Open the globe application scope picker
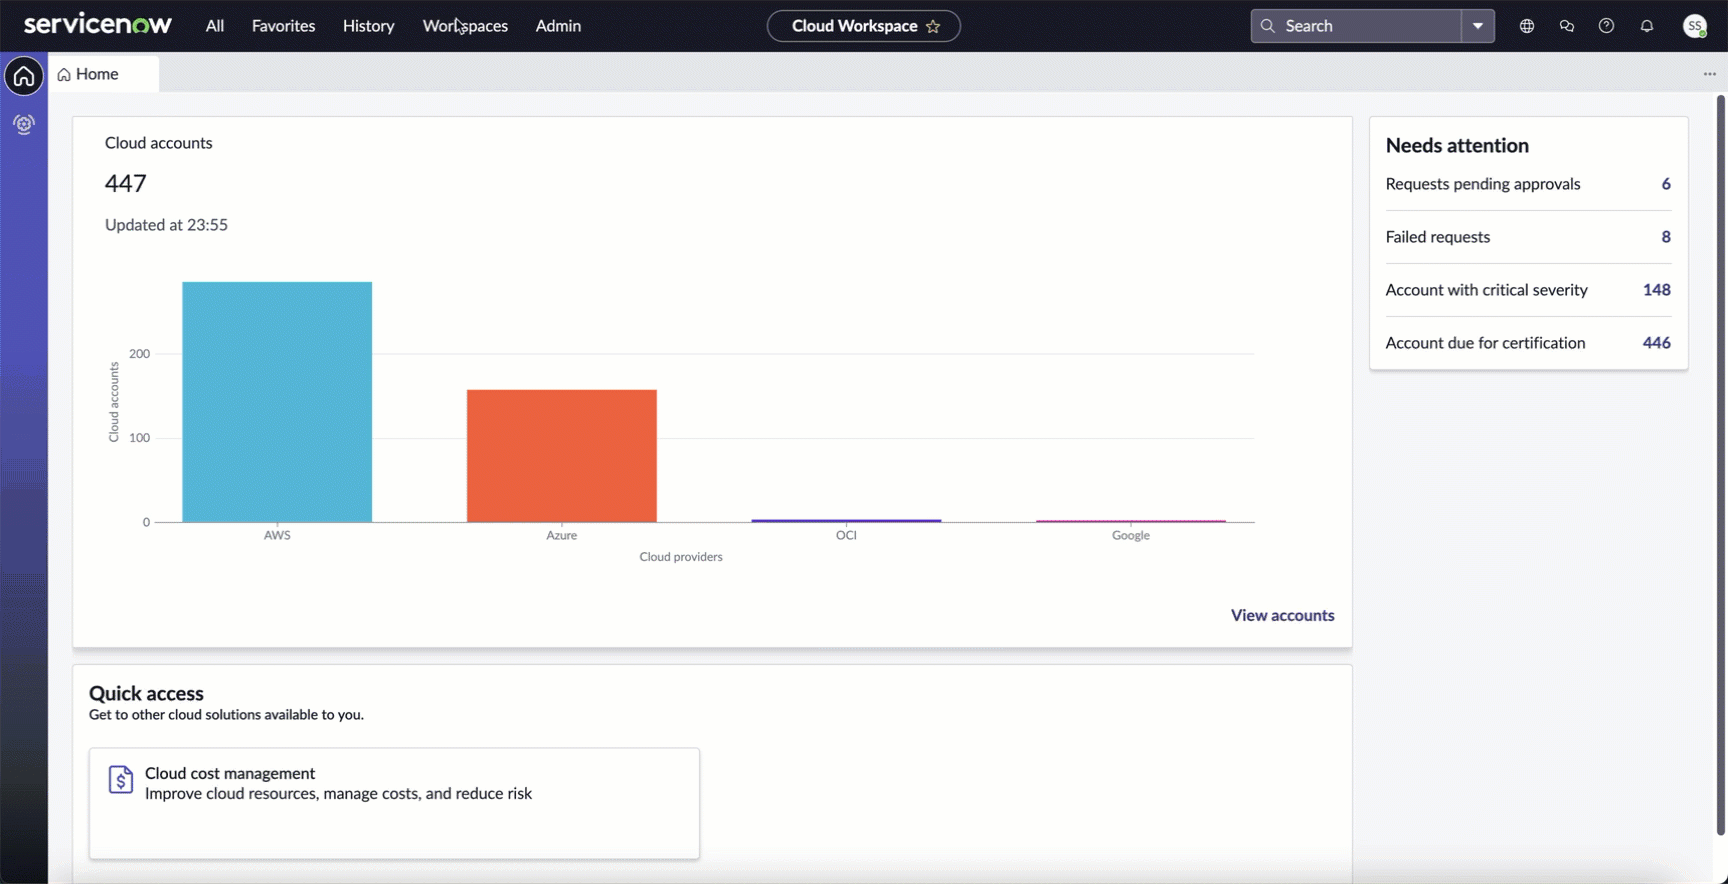 pos(1527,26)
